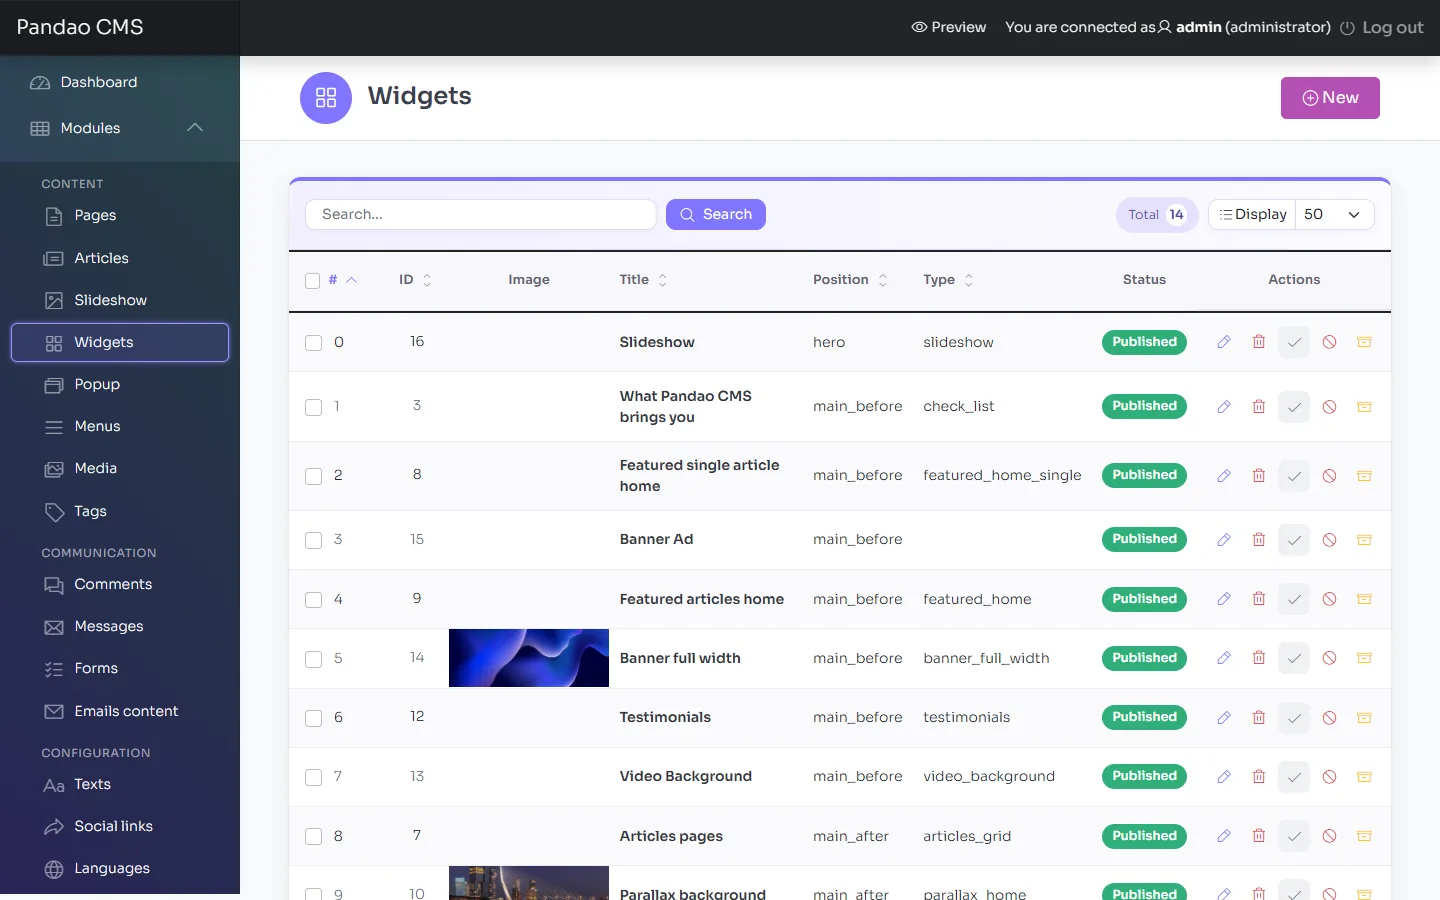Tick the Banner Ad row checkbox
1440x900 pixels.
313,540
